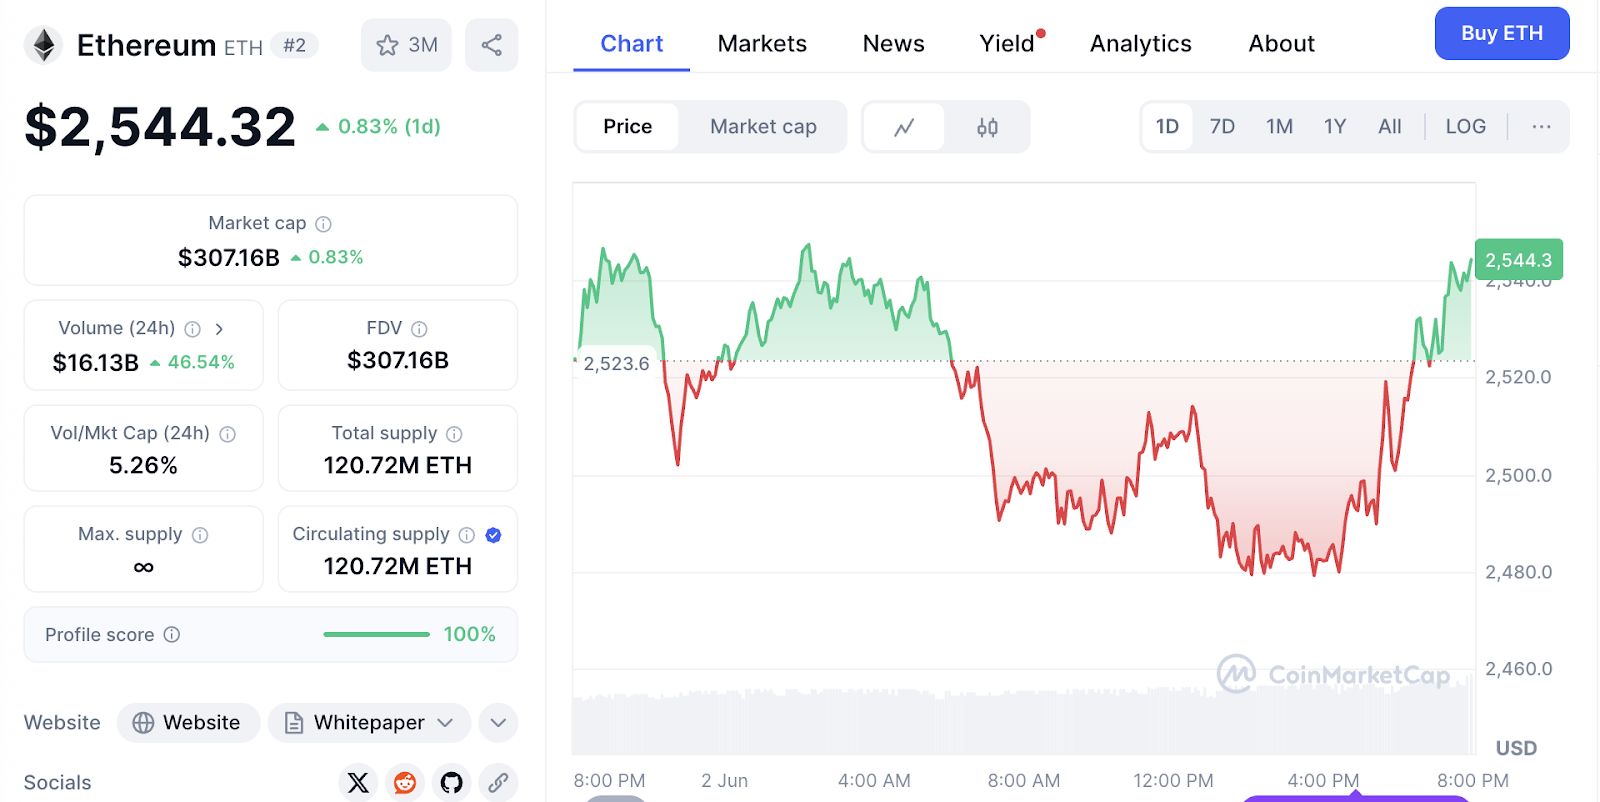Click the share icon
Viewport: 1600px width, 802px height.
point(491,45)
